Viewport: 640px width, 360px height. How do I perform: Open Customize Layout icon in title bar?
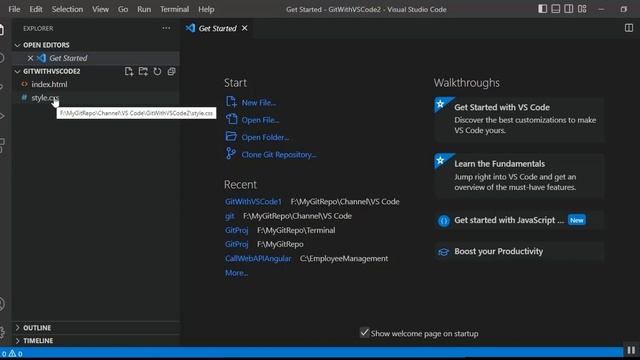coord(582,9)
